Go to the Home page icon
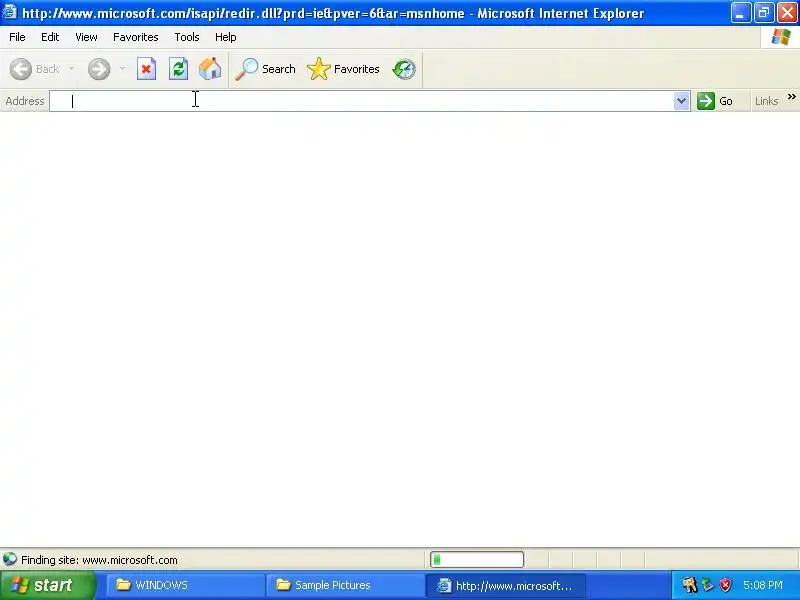800x600 pixels. pos(210,69)
